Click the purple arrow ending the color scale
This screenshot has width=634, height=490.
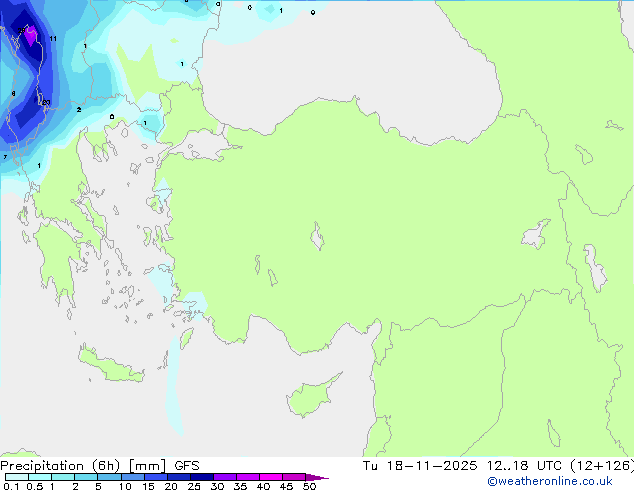(317, 477)
